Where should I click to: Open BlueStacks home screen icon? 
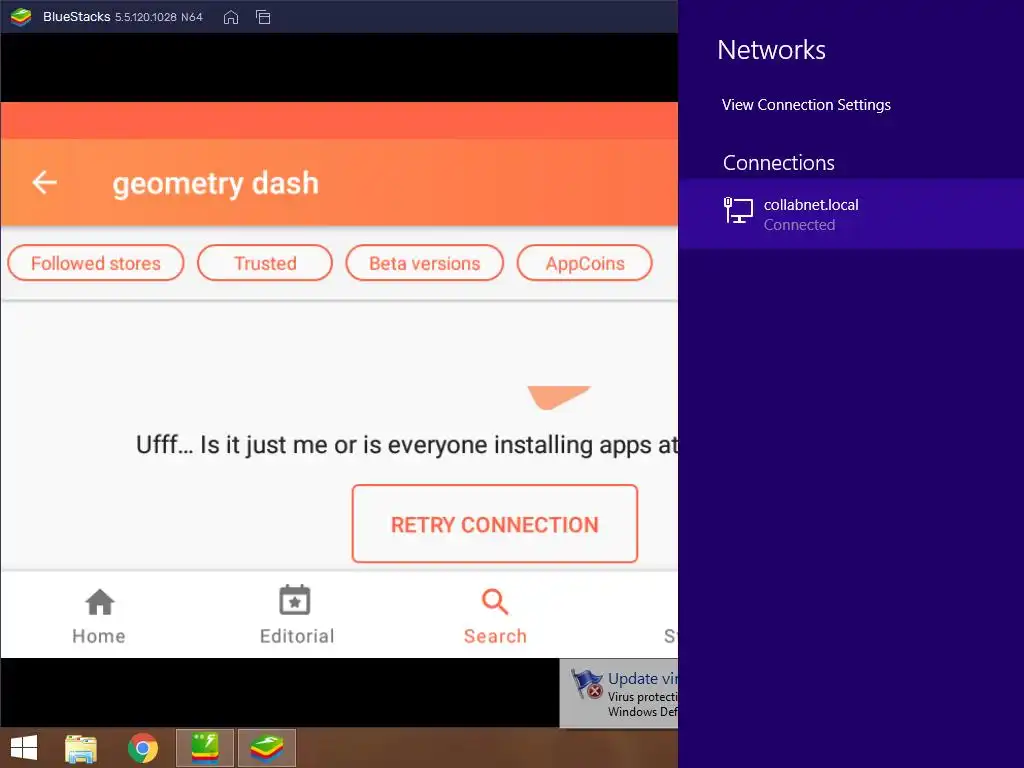click(x=231, y=17)
